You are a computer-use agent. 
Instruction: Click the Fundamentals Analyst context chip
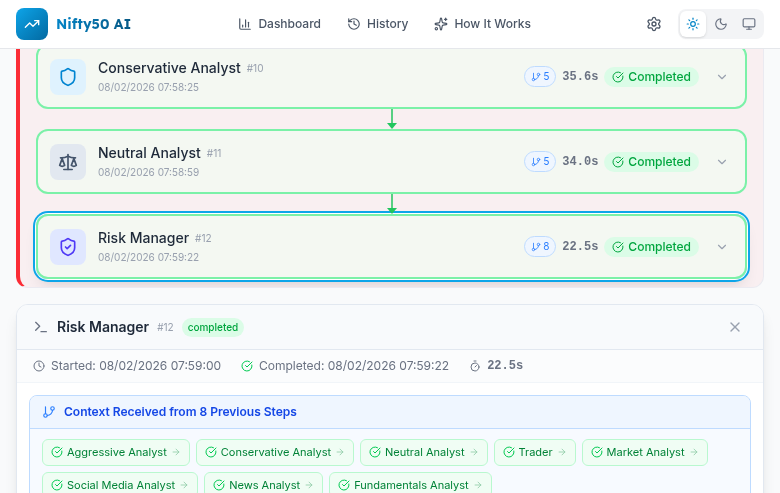410,485
